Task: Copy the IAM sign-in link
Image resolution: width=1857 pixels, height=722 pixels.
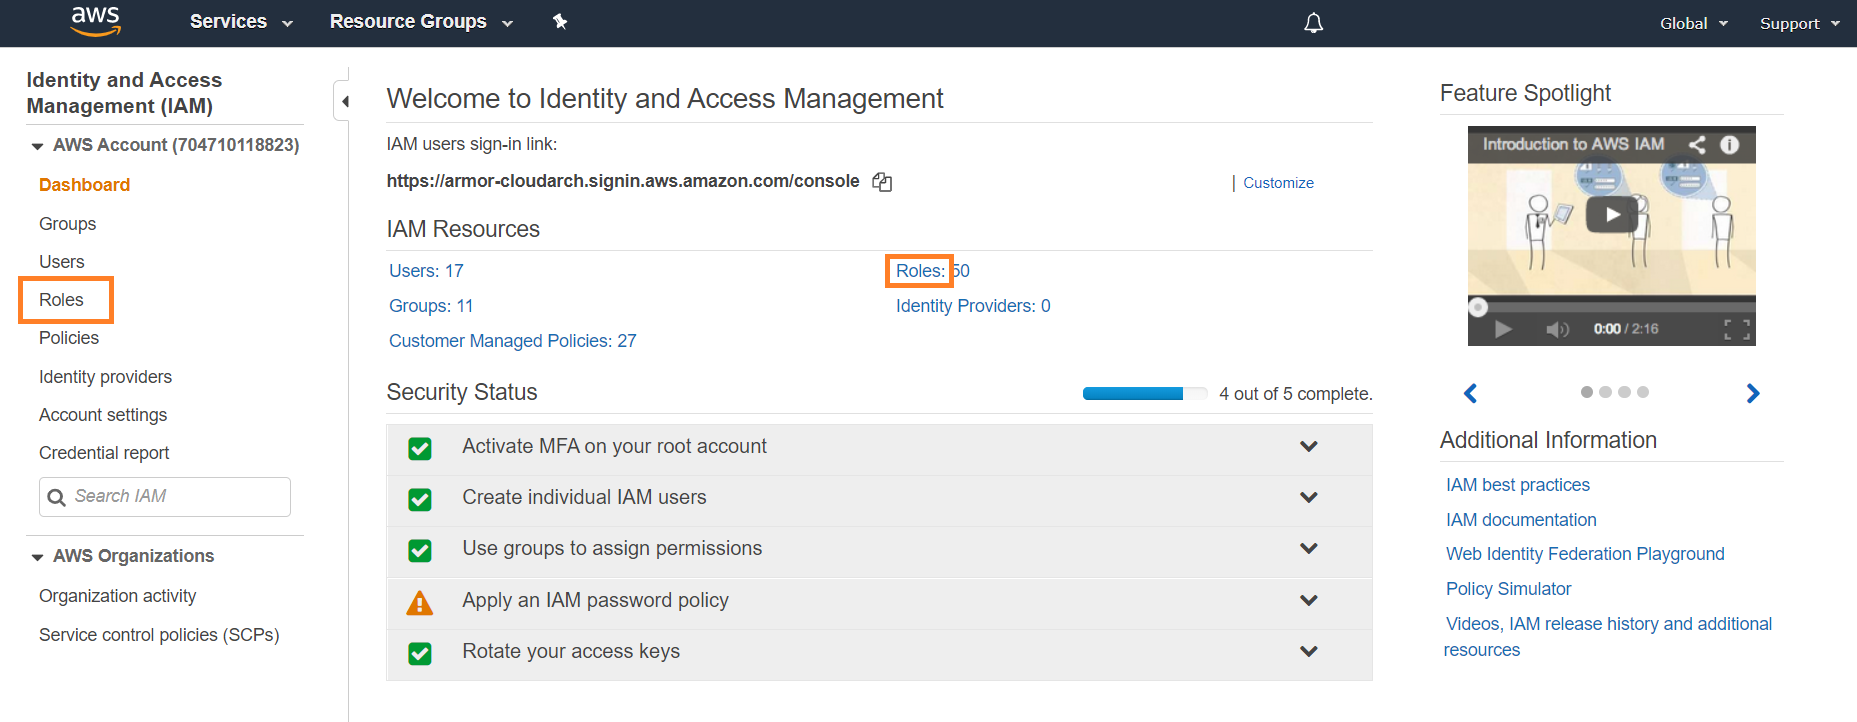Action: pos(882,182)
